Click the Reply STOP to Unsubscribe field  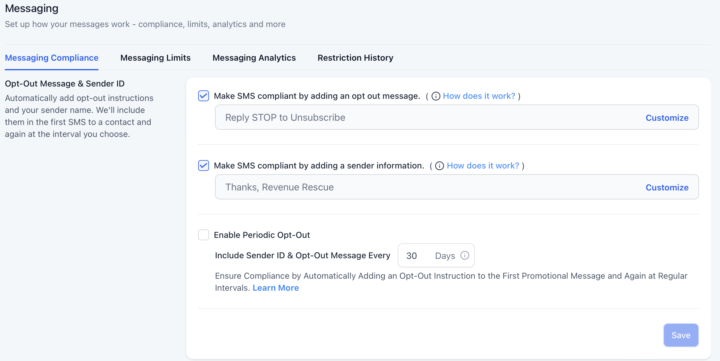click(457, 117)
